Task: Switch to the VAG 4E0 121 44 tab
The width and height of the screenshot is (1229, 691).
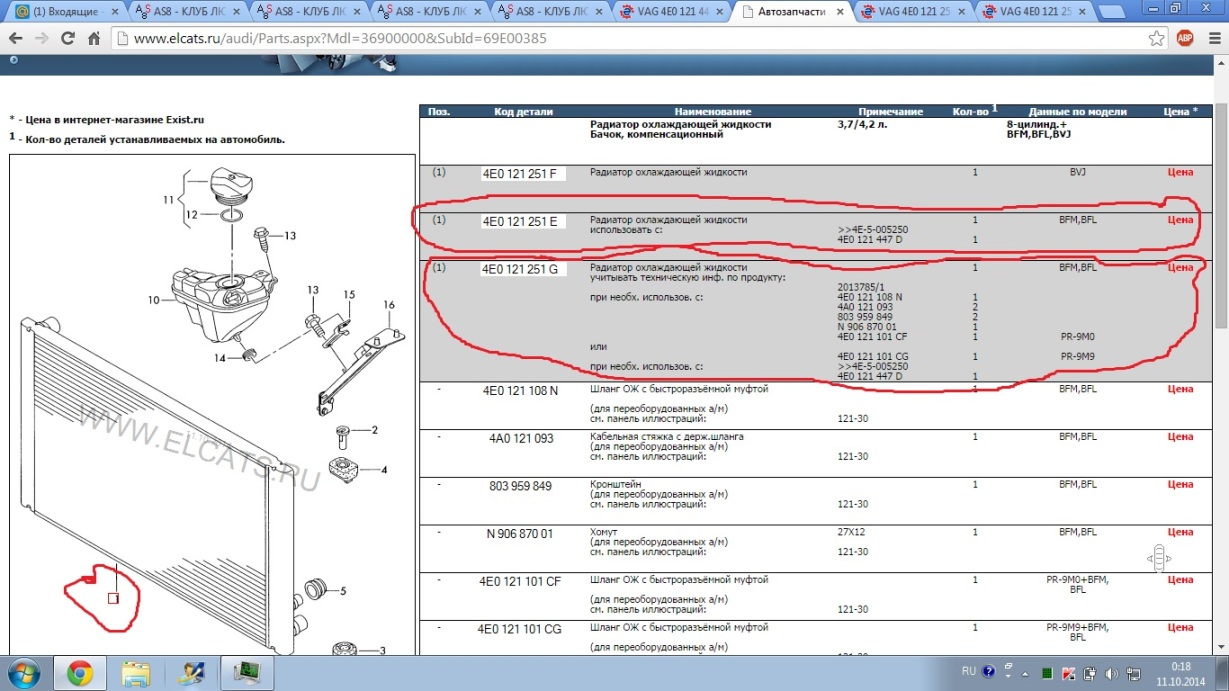Action: (x=670, y=12)
